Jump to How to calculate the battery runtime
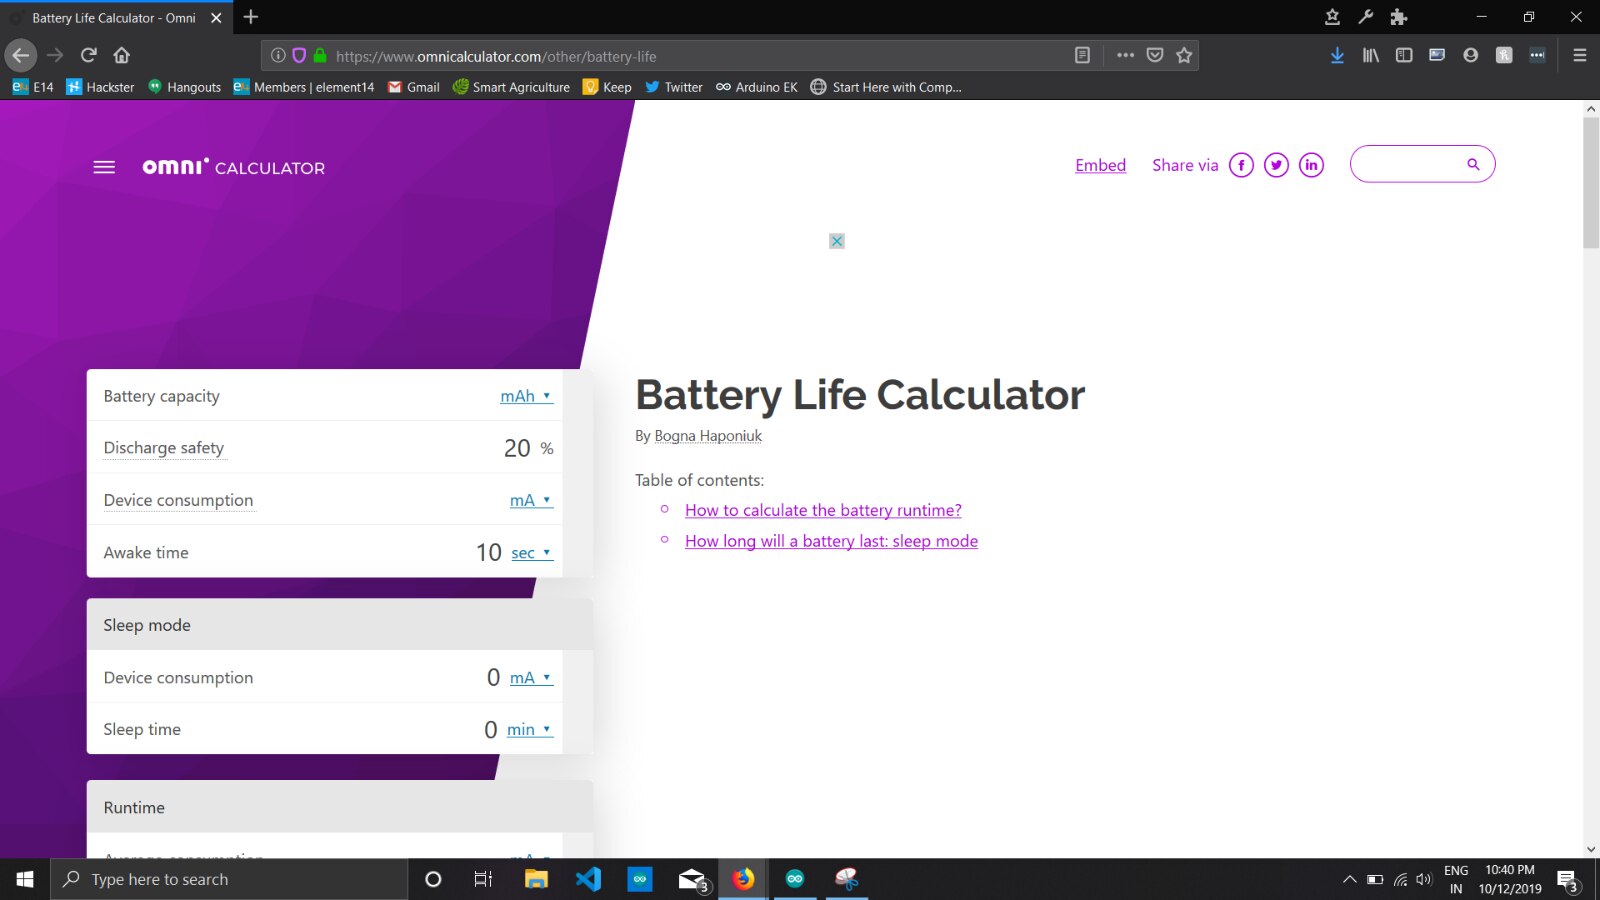 point(823,510)
